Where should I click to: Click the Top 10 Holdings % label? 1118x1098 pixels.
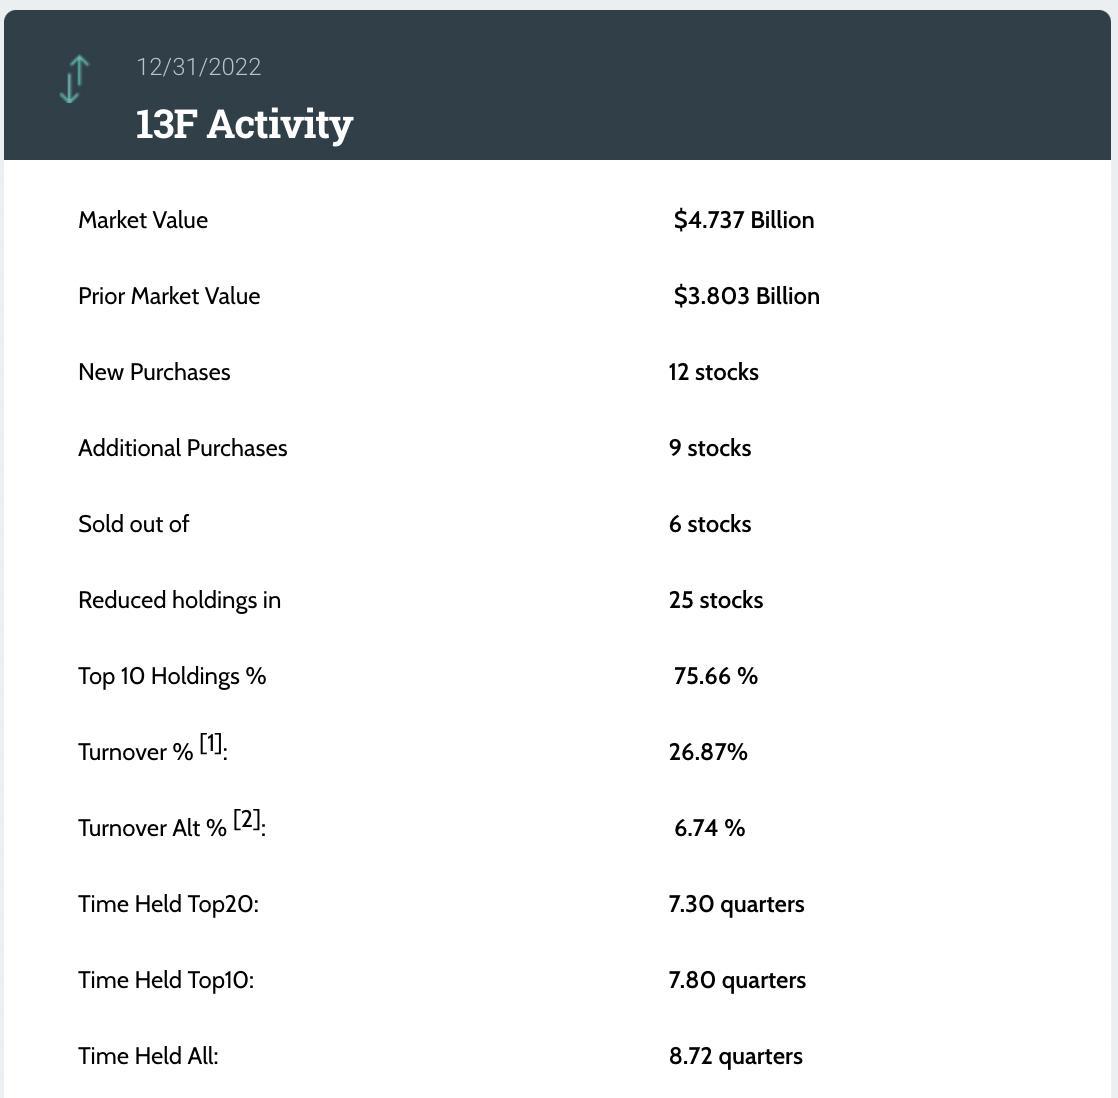[172, 676]
